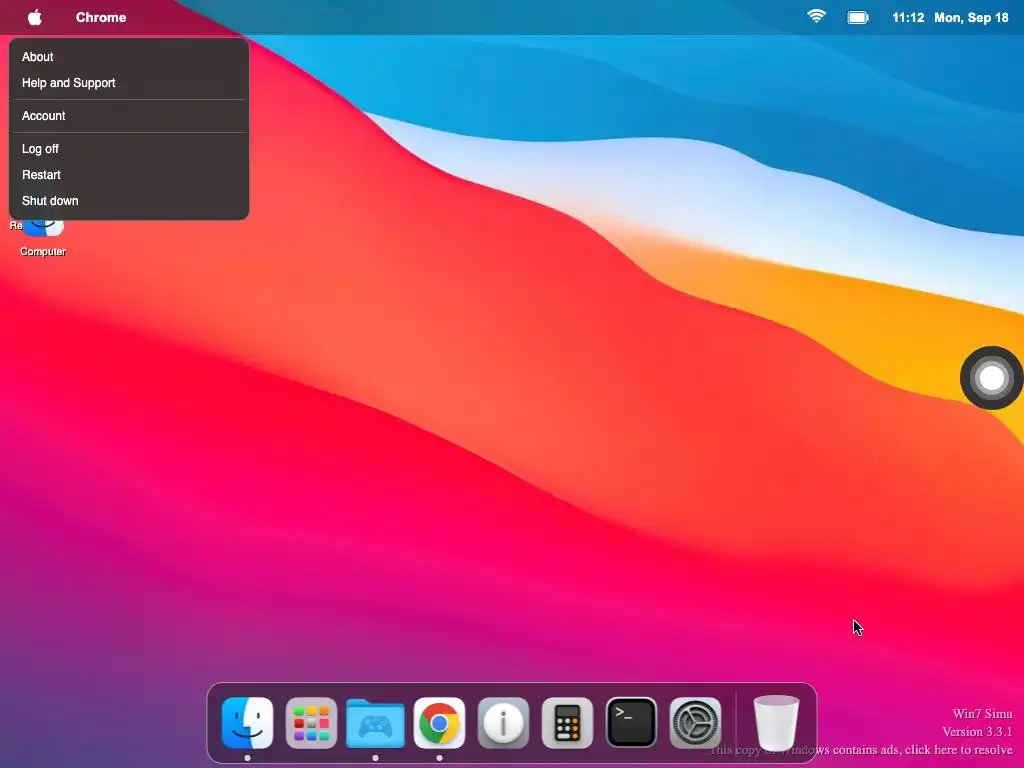The height and width of the screenshot is (768, 1024).
Task: Choose the Account menu entry
Action: pos(129,116)
